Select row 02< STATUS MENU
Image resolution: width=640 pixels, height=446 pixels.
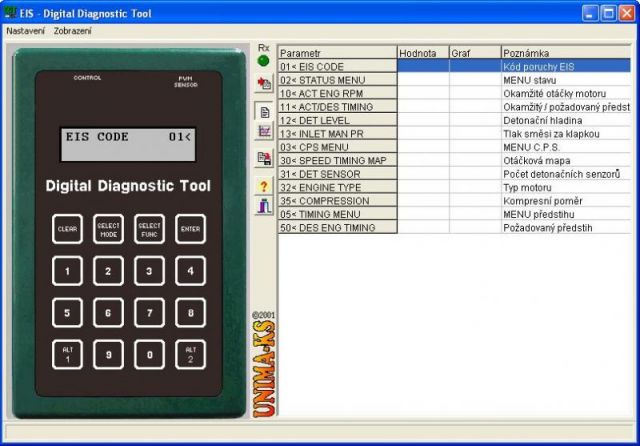pos(454,80)
